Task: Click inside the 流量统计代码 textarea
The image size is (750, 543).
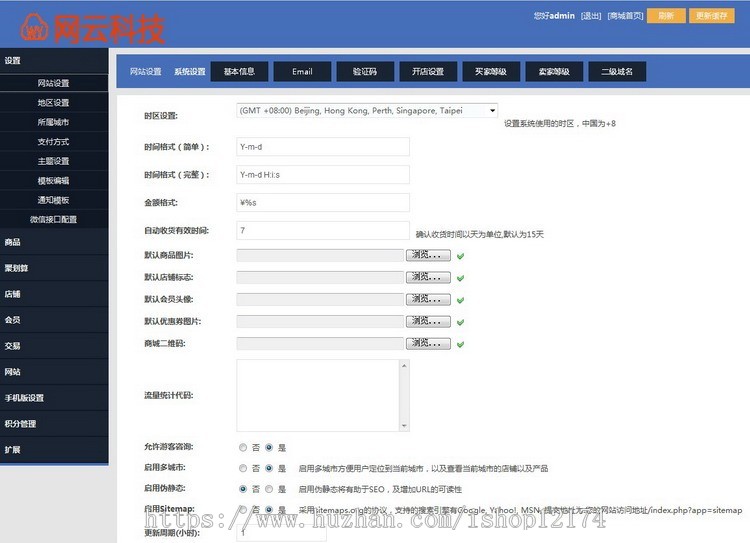Action: pos(318,396)
